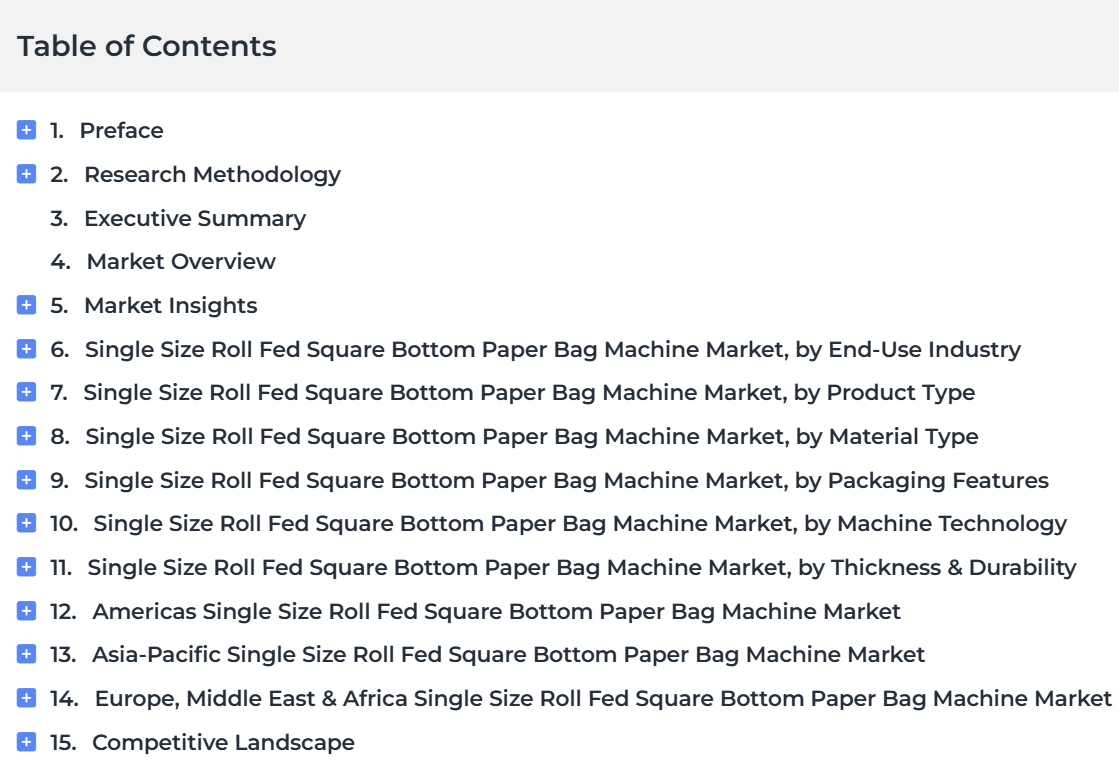Click the Table of Contents heading
This screenshot has width=1119, height=783.
coord(146,46)
